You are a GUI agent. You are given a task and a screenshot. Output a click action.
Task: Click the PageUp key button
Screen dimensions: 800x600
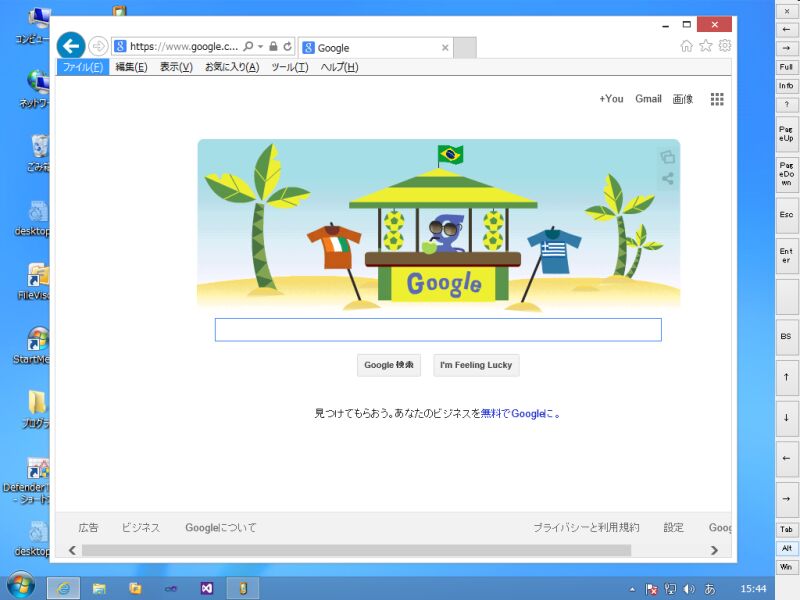[x=786, y=134]
